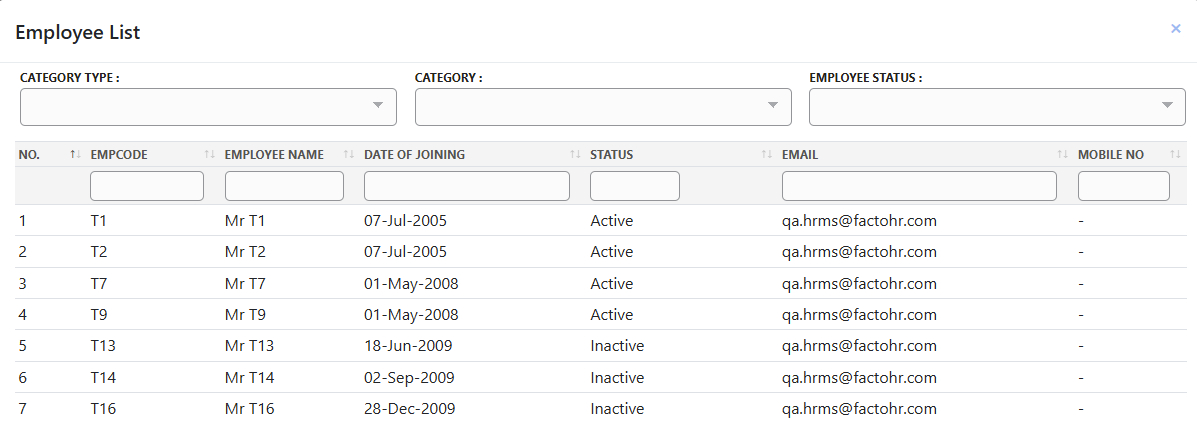
Task: Focus the Mobile No filter input
Action: (1123, 186)
